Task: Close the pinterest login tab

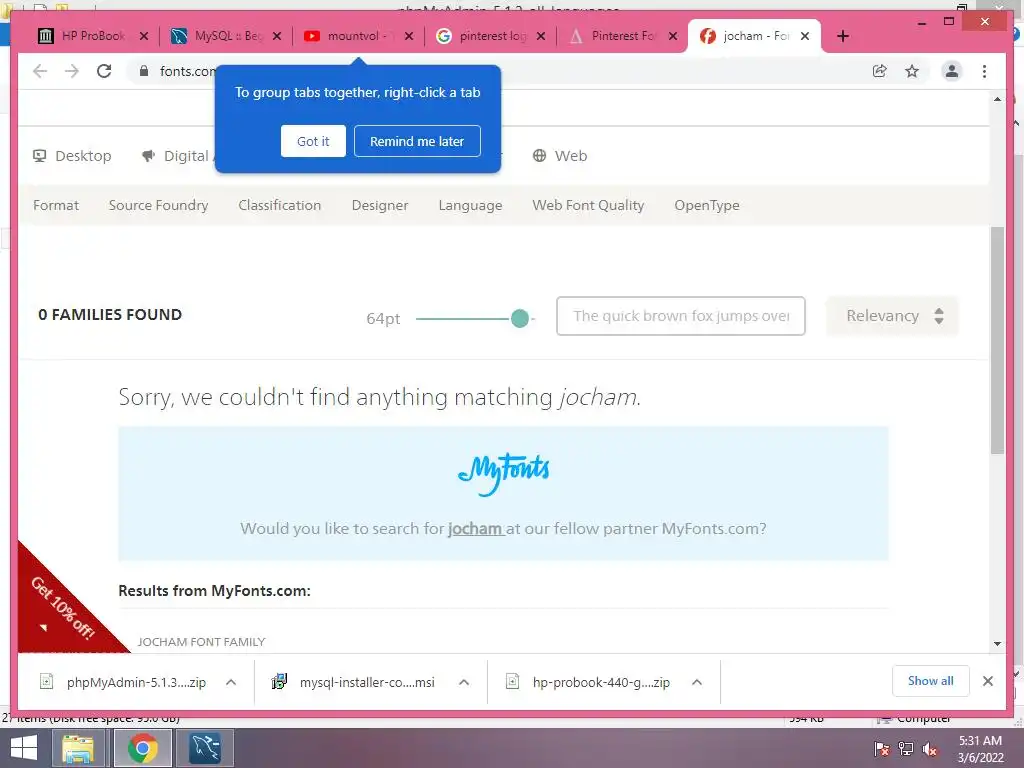Action: point(541,36)
